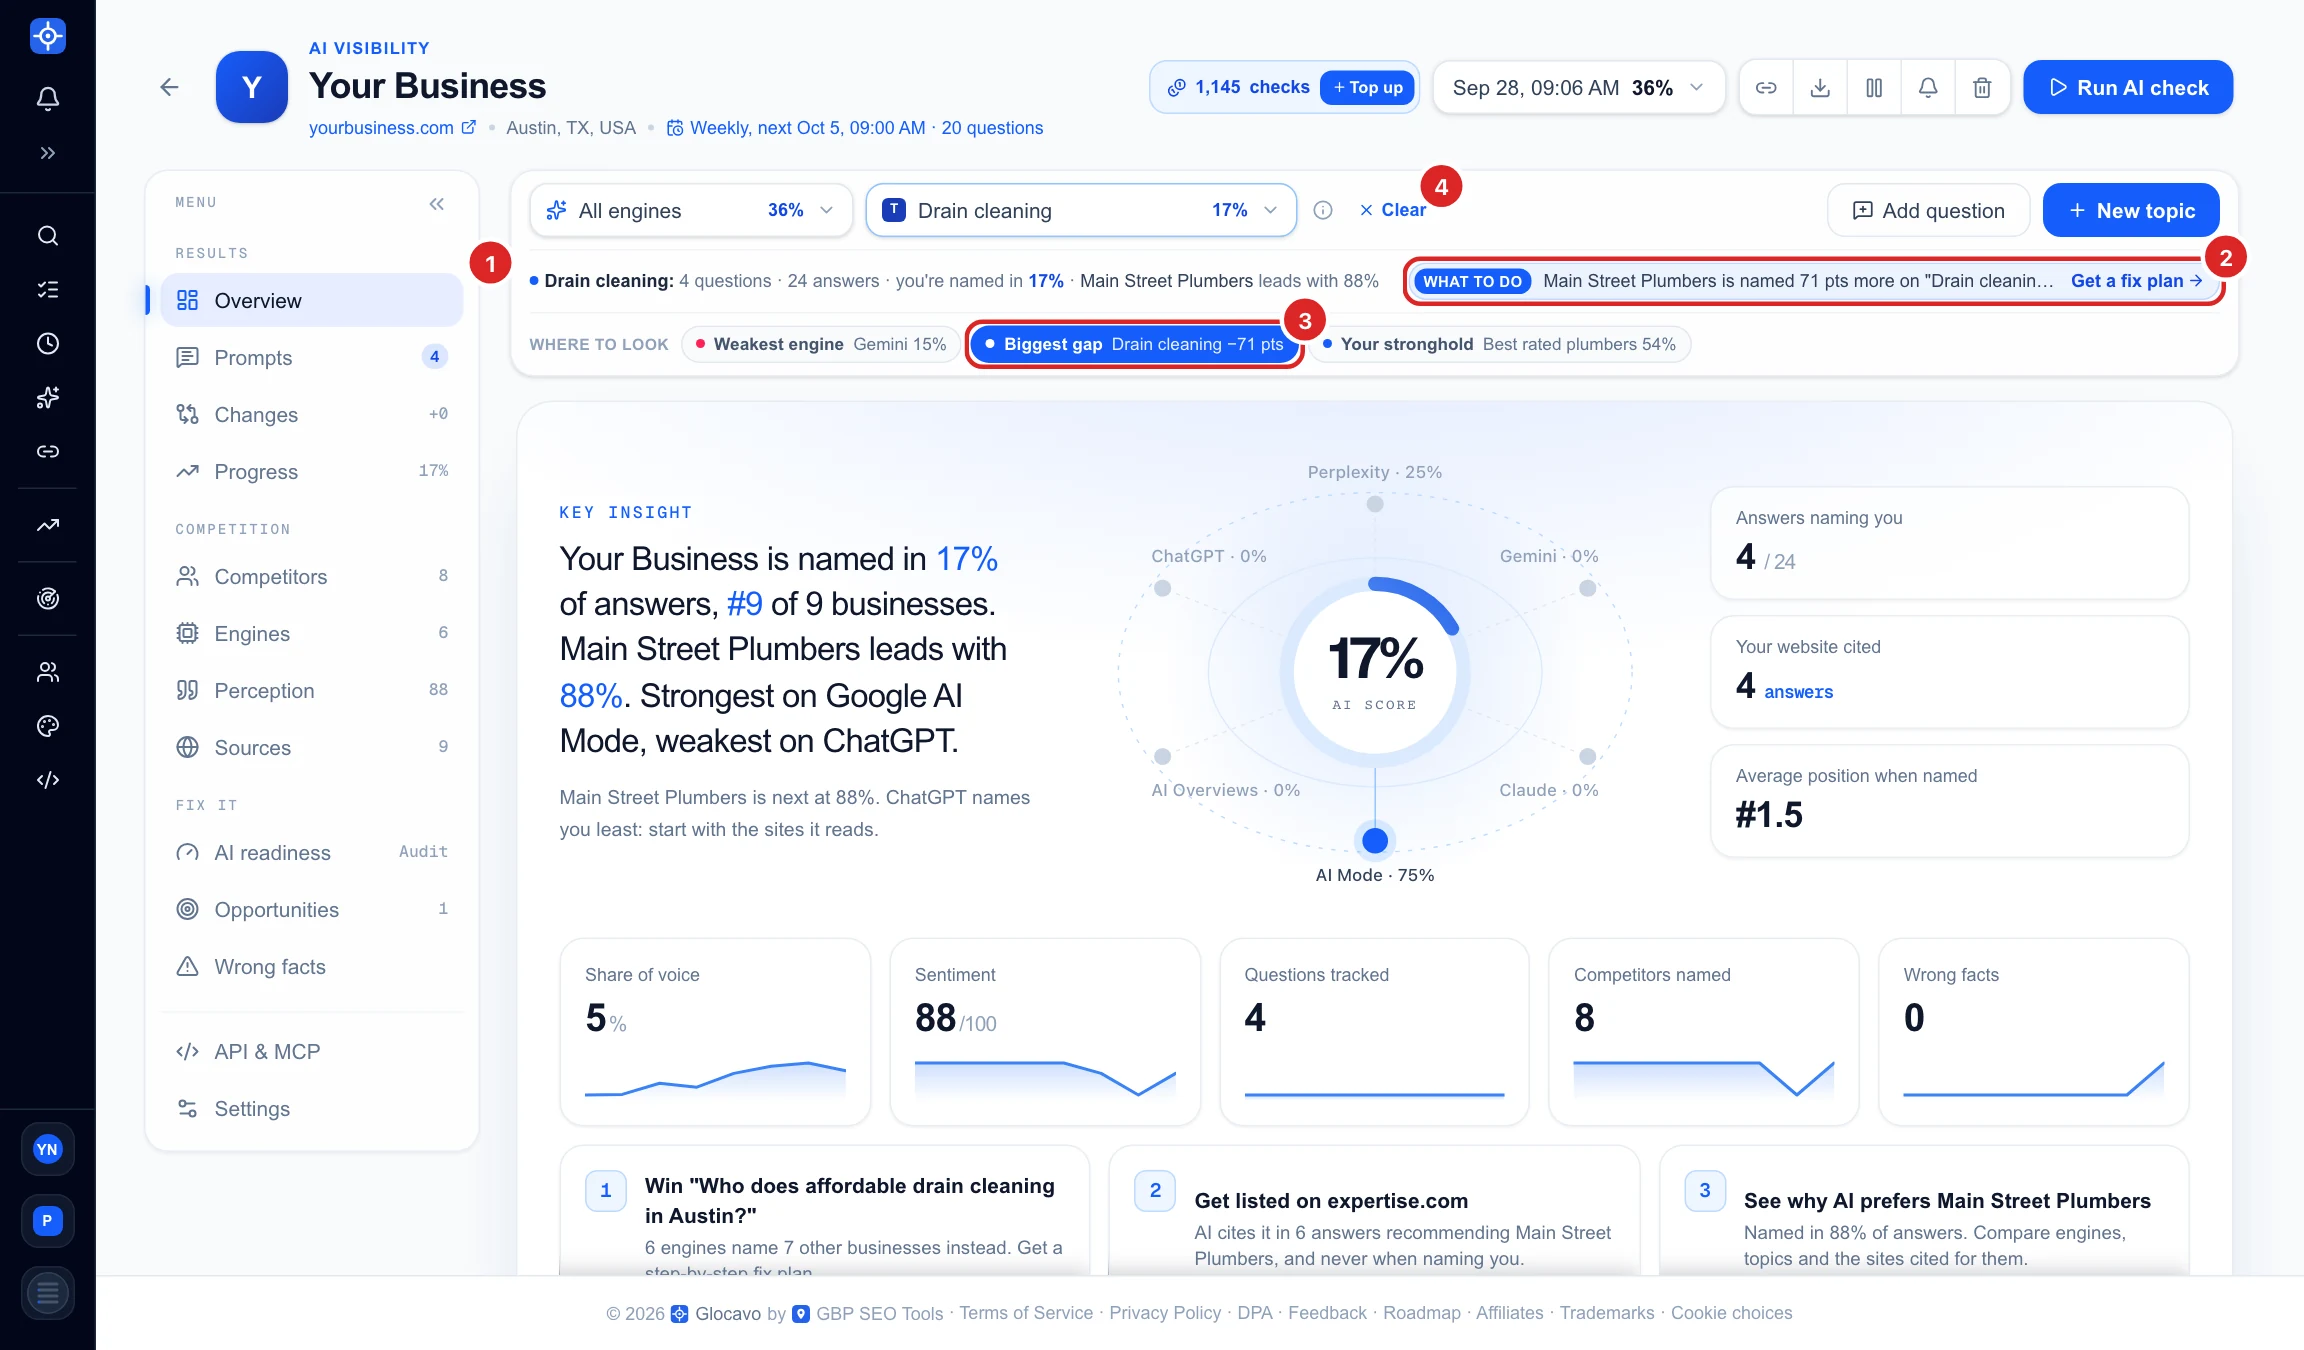Click the Get a fix plan link
The width and height of the screenshot is (2304, 1350).
click(2136, 281)
